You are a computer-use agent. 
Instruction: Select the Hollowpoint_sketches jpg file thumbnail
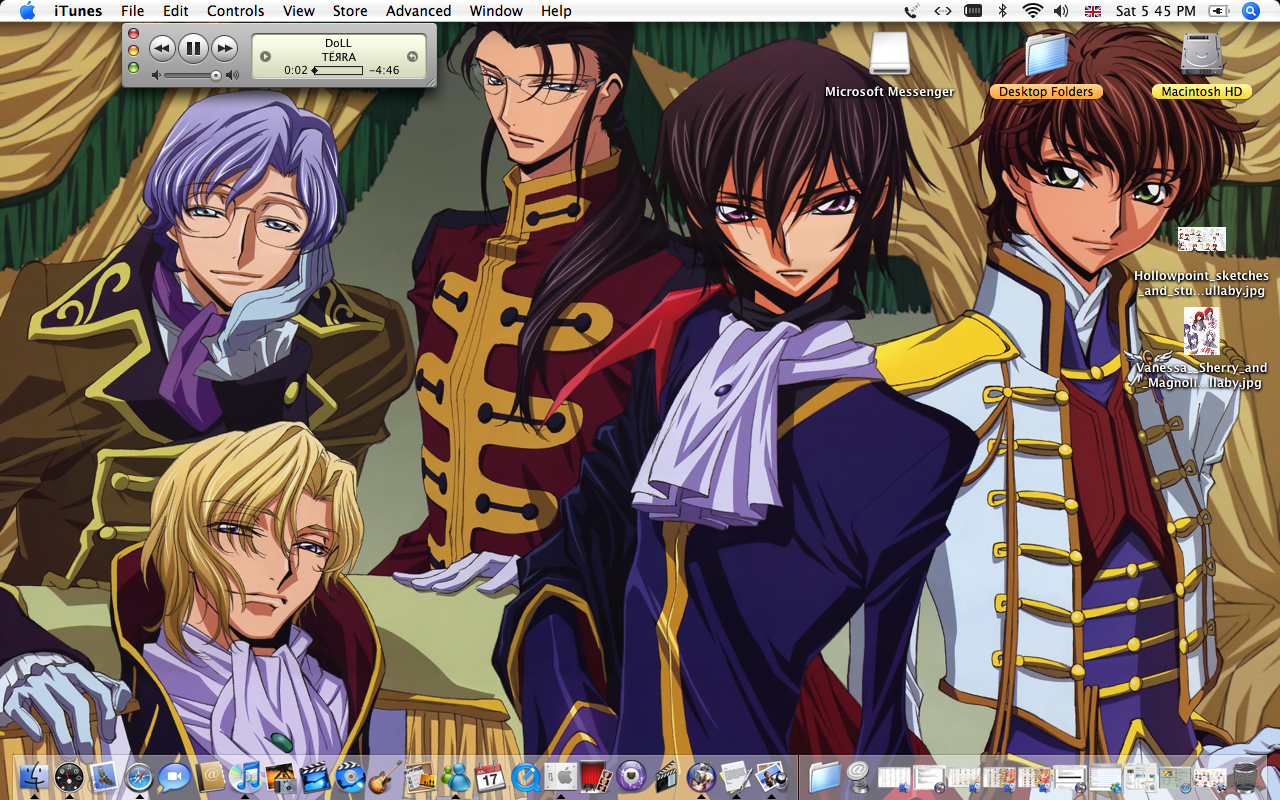(1201, 239)
